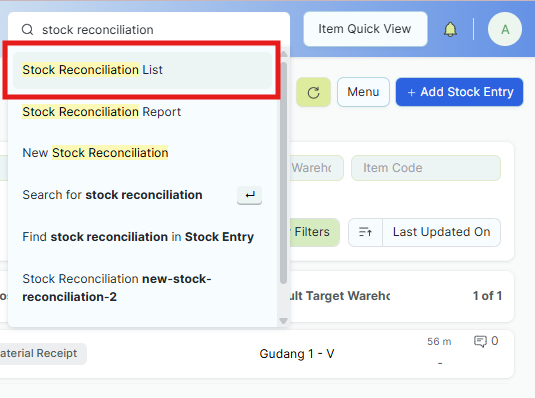The height and width of the screenshot is (398, 535).
Task: Open the Menu dropdown button
Action: (x=363, y=92)
